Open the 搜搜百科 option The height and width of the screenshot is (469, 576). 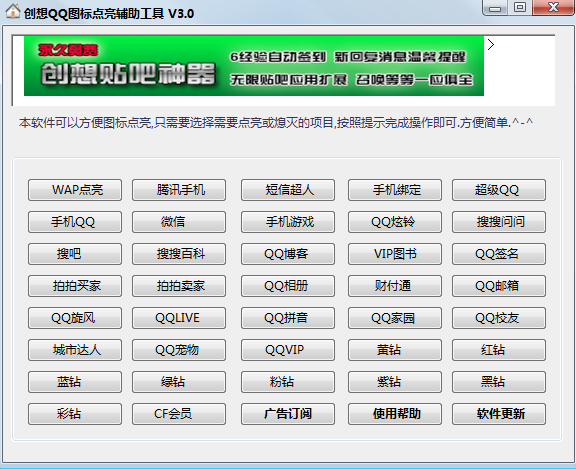click(x=179, y=254)
